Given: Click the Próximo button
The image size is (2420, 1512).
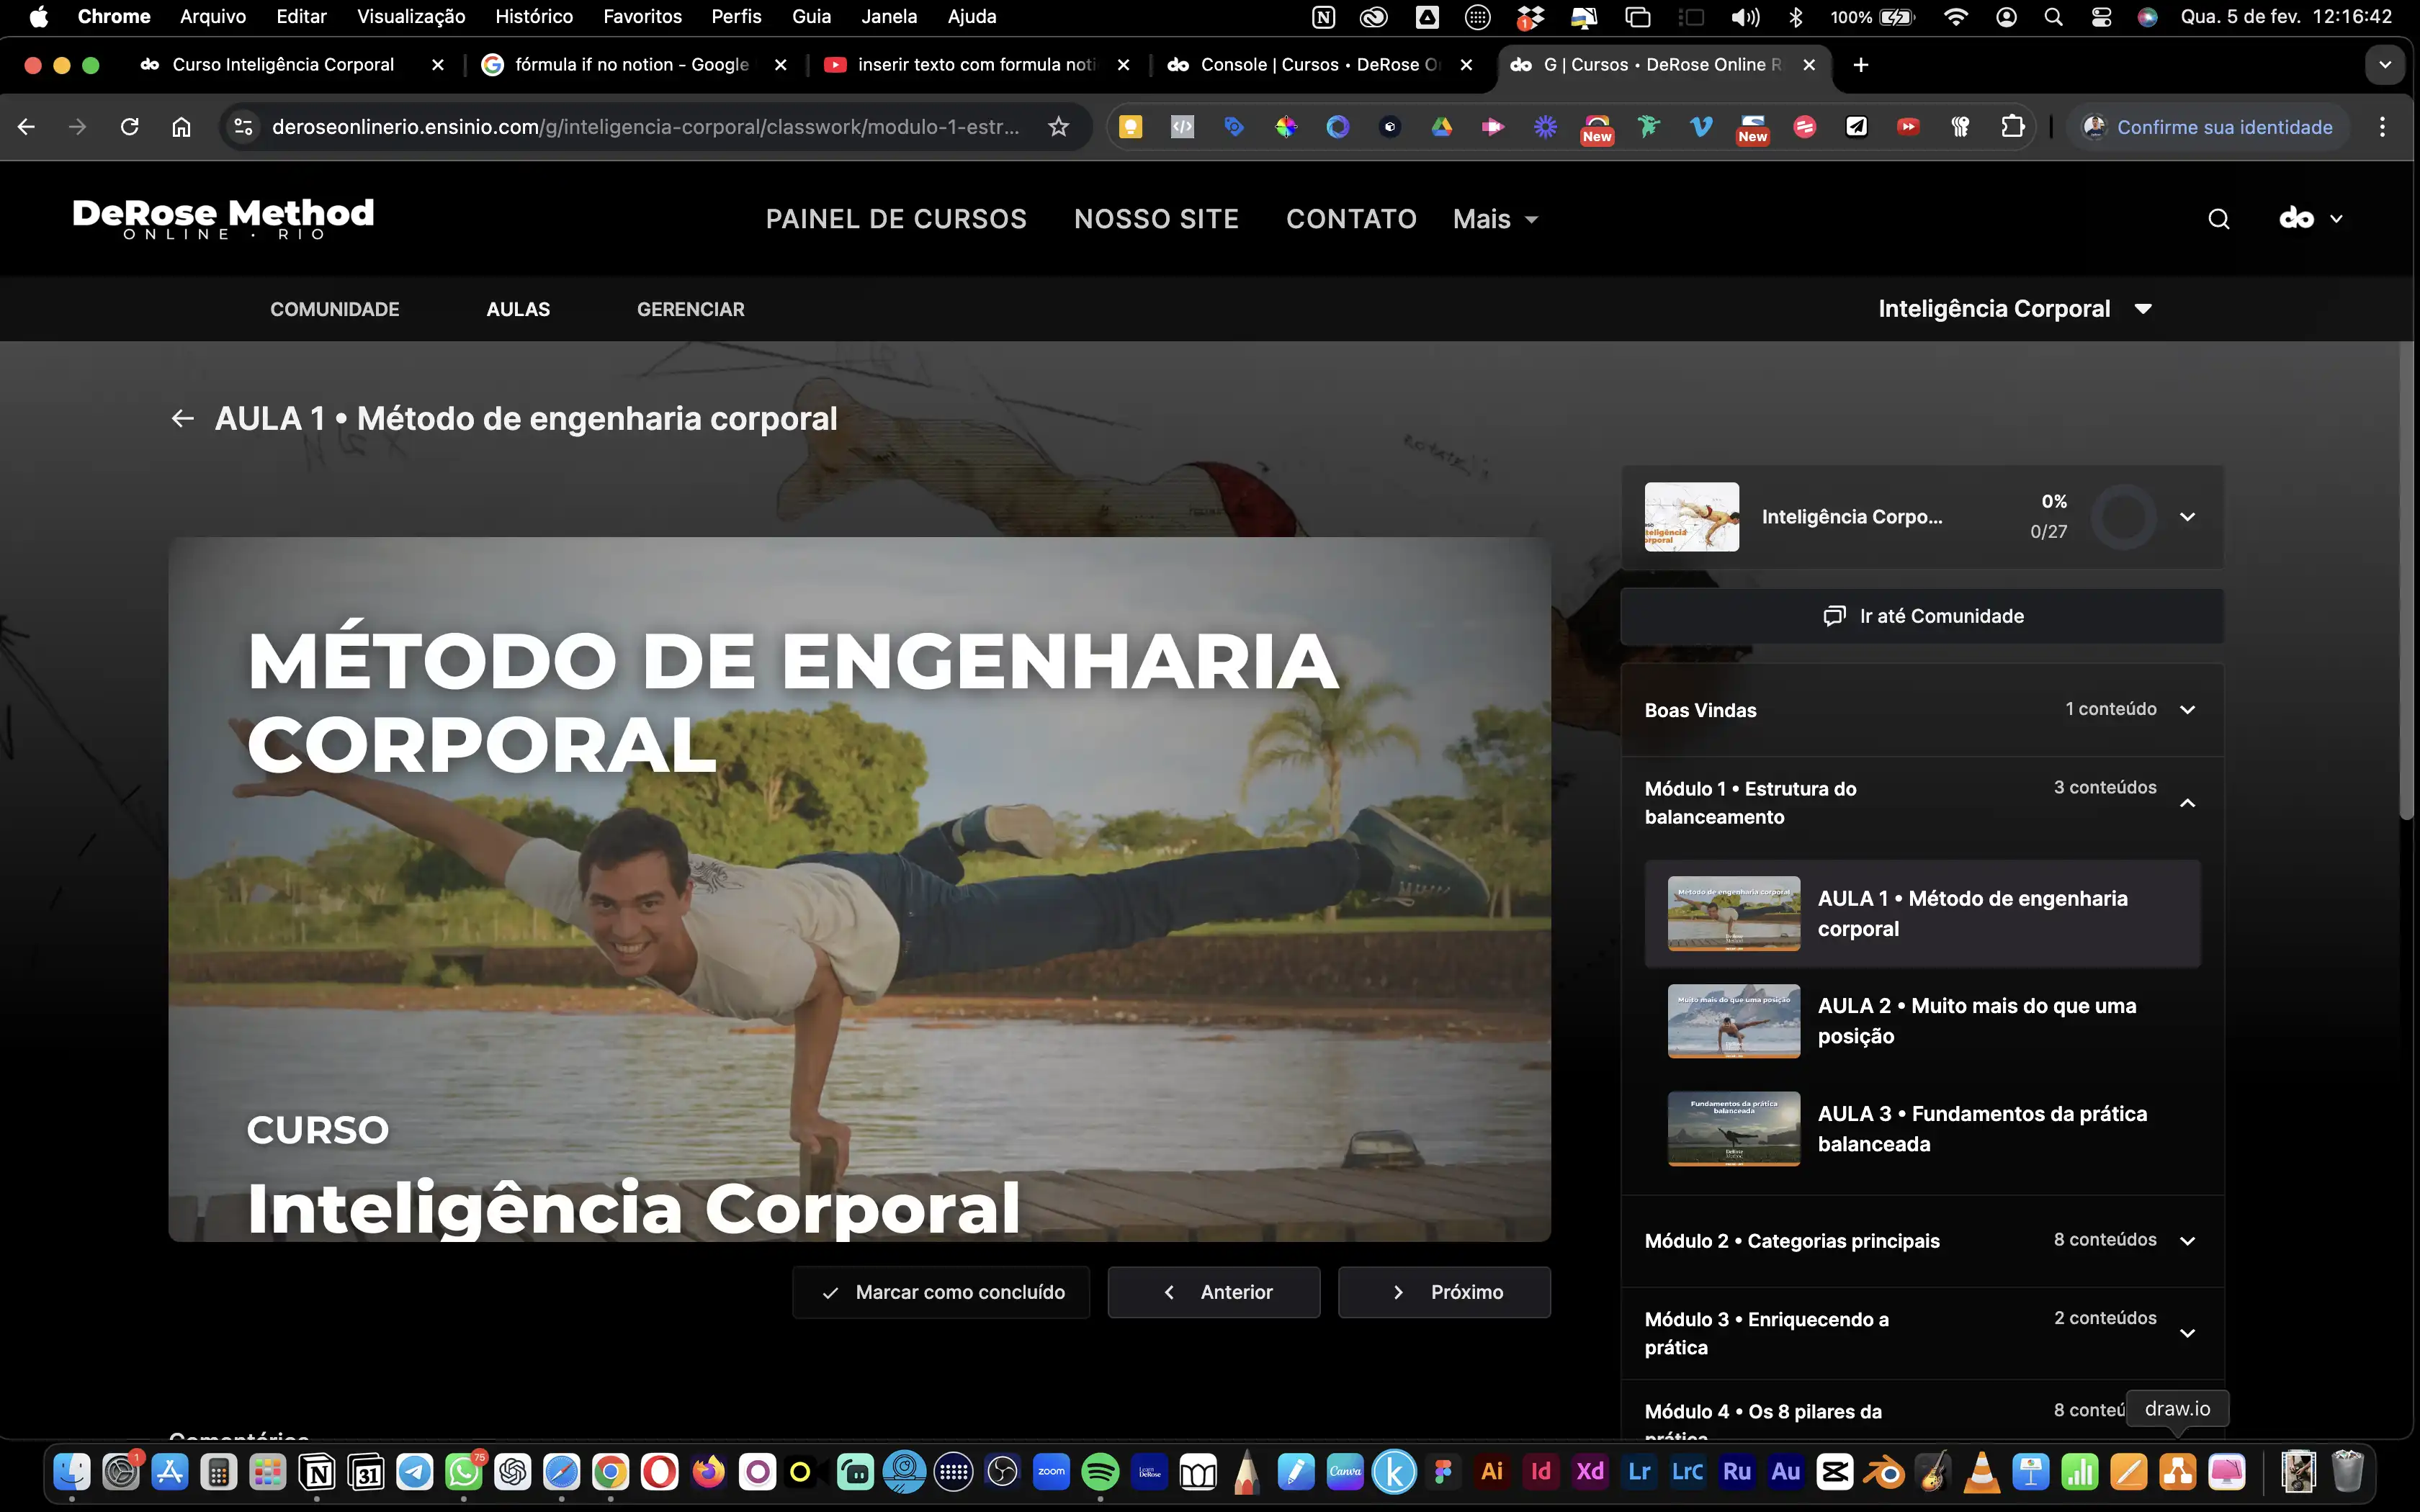Looking at the screenshot, I should click(x=1444, y=1292).
